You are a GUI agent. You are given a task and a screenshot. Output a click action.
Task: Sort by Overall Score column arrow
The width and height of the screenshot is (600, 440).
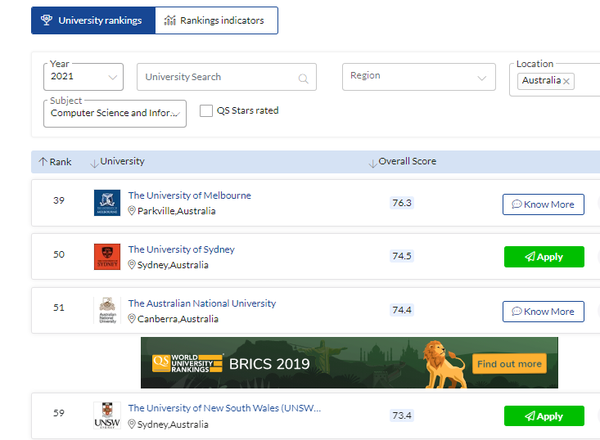click(x=372, y=163)
